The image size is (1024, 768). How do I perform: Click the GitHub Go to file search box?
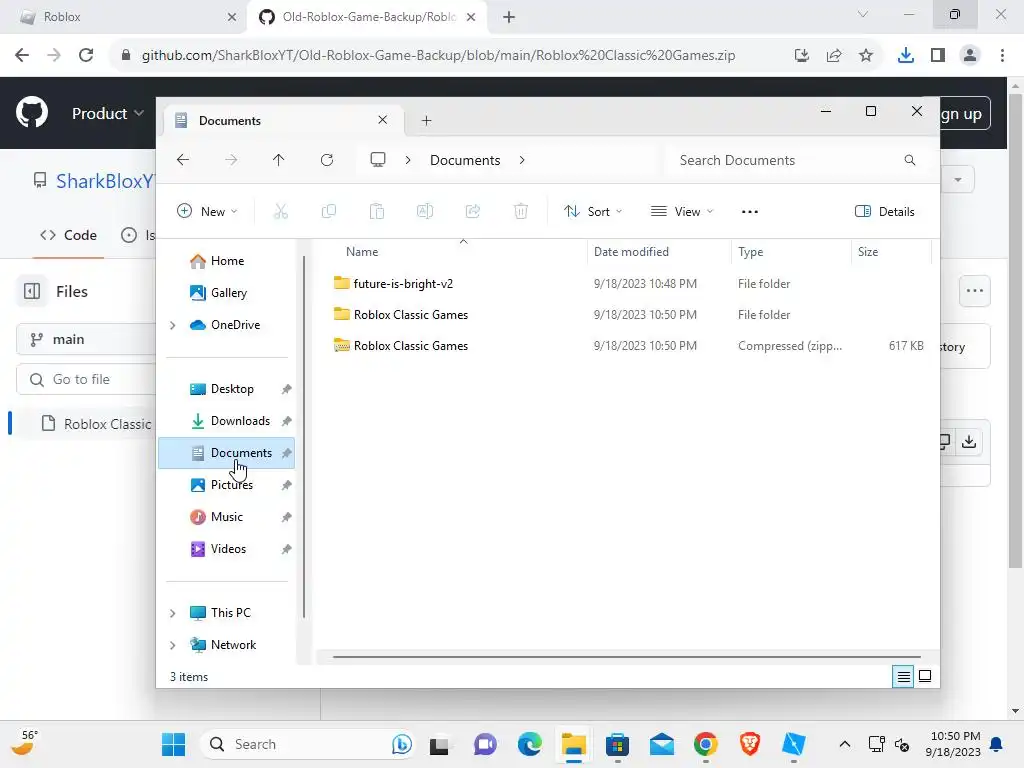point(88,379)
